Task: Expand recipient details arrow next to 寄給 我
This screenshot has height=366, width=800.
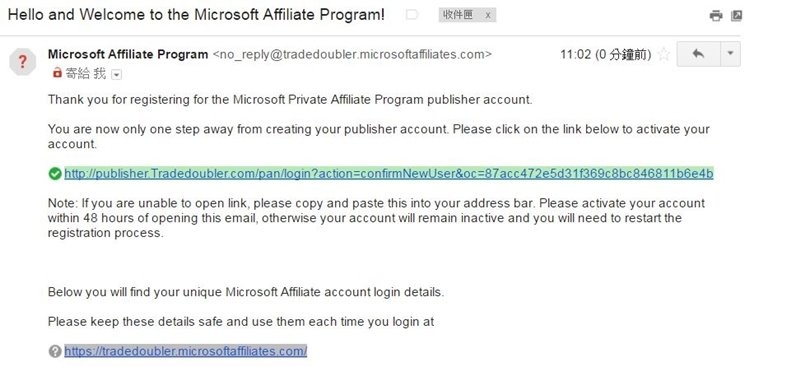Action: click(x=116, y=75)
